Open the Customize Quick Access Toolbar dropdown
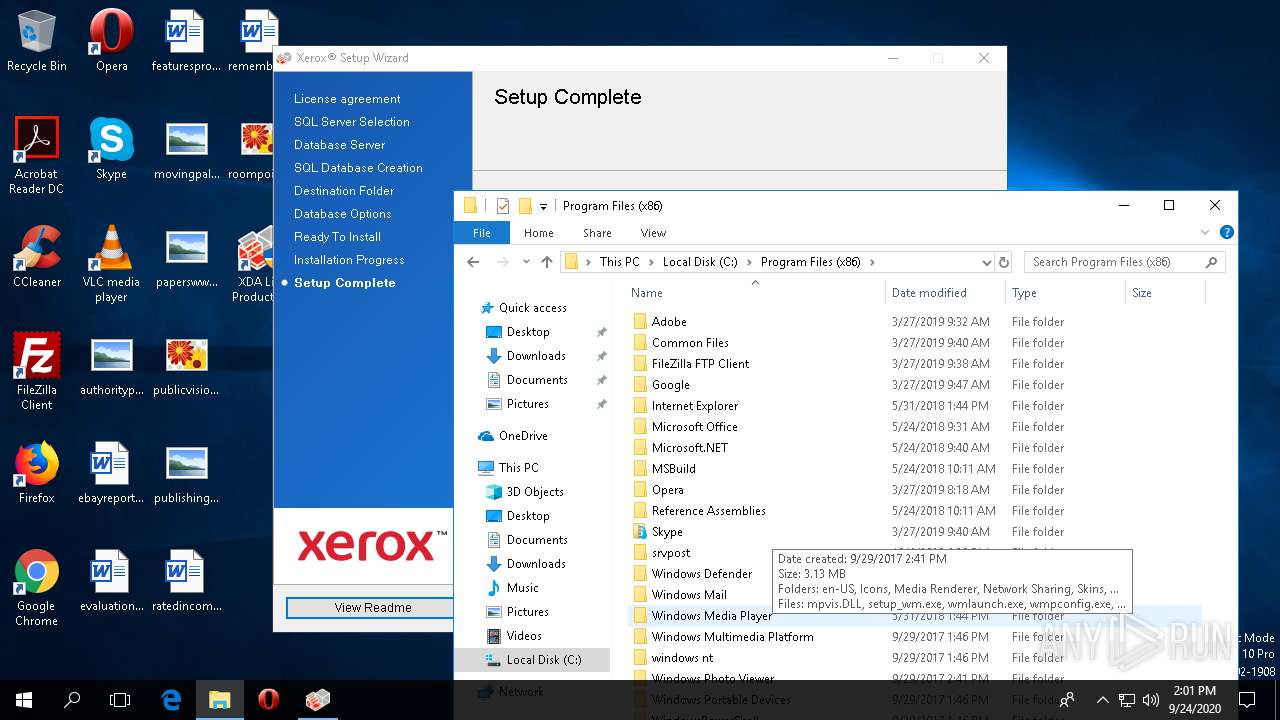Image resolution: width=1280 pixels, height=720 pixels. coord(544,206)
